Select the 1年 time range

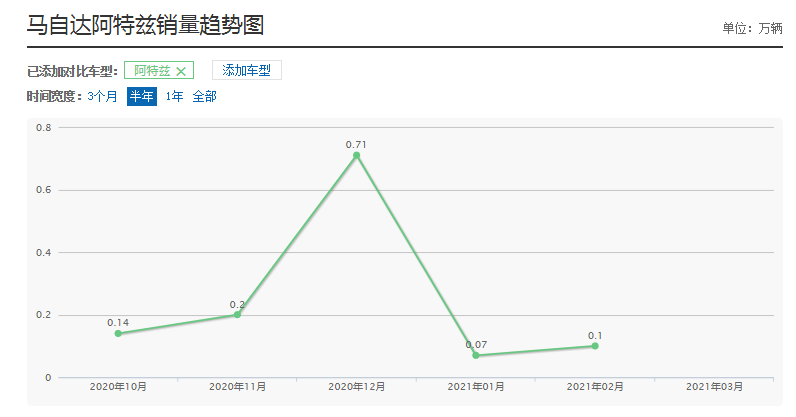174,96
